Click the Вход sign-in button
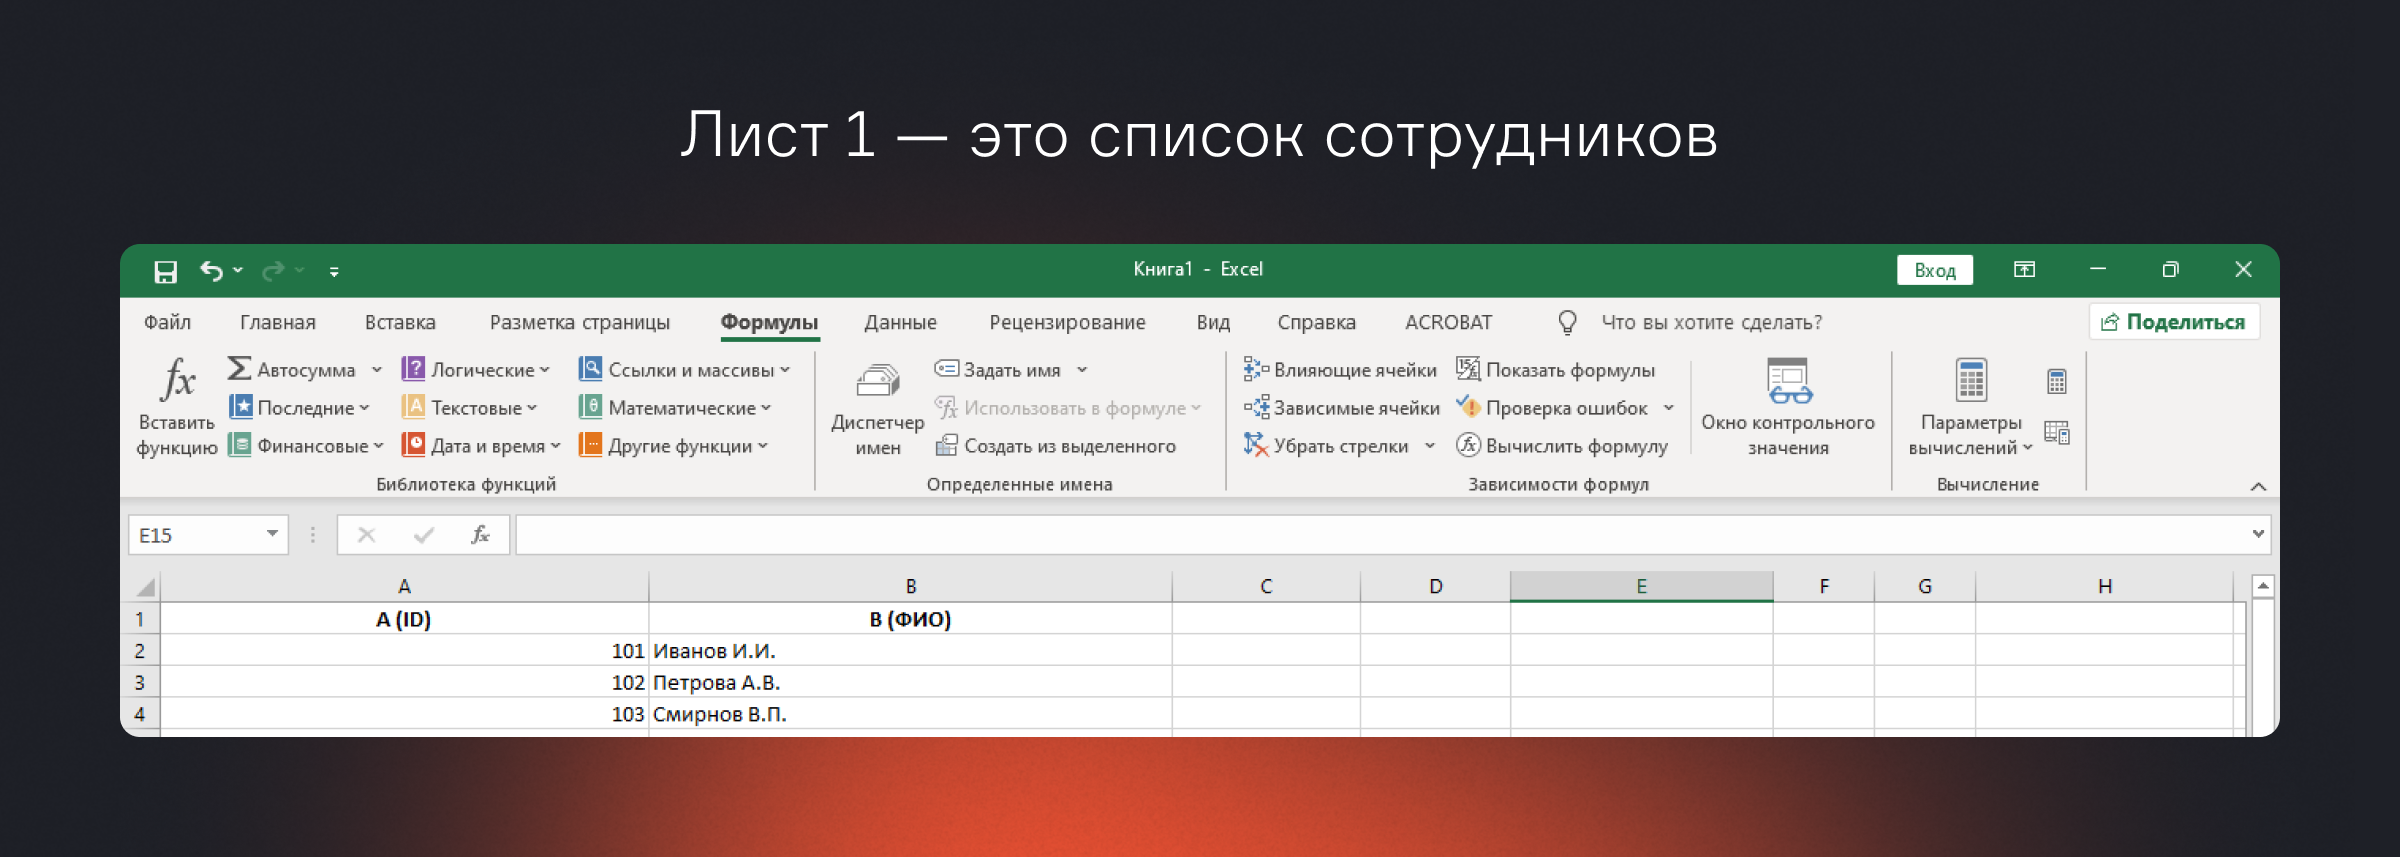Viewport: 2400px width, 857px height. pyautogui.click(x=1934, y=270)
